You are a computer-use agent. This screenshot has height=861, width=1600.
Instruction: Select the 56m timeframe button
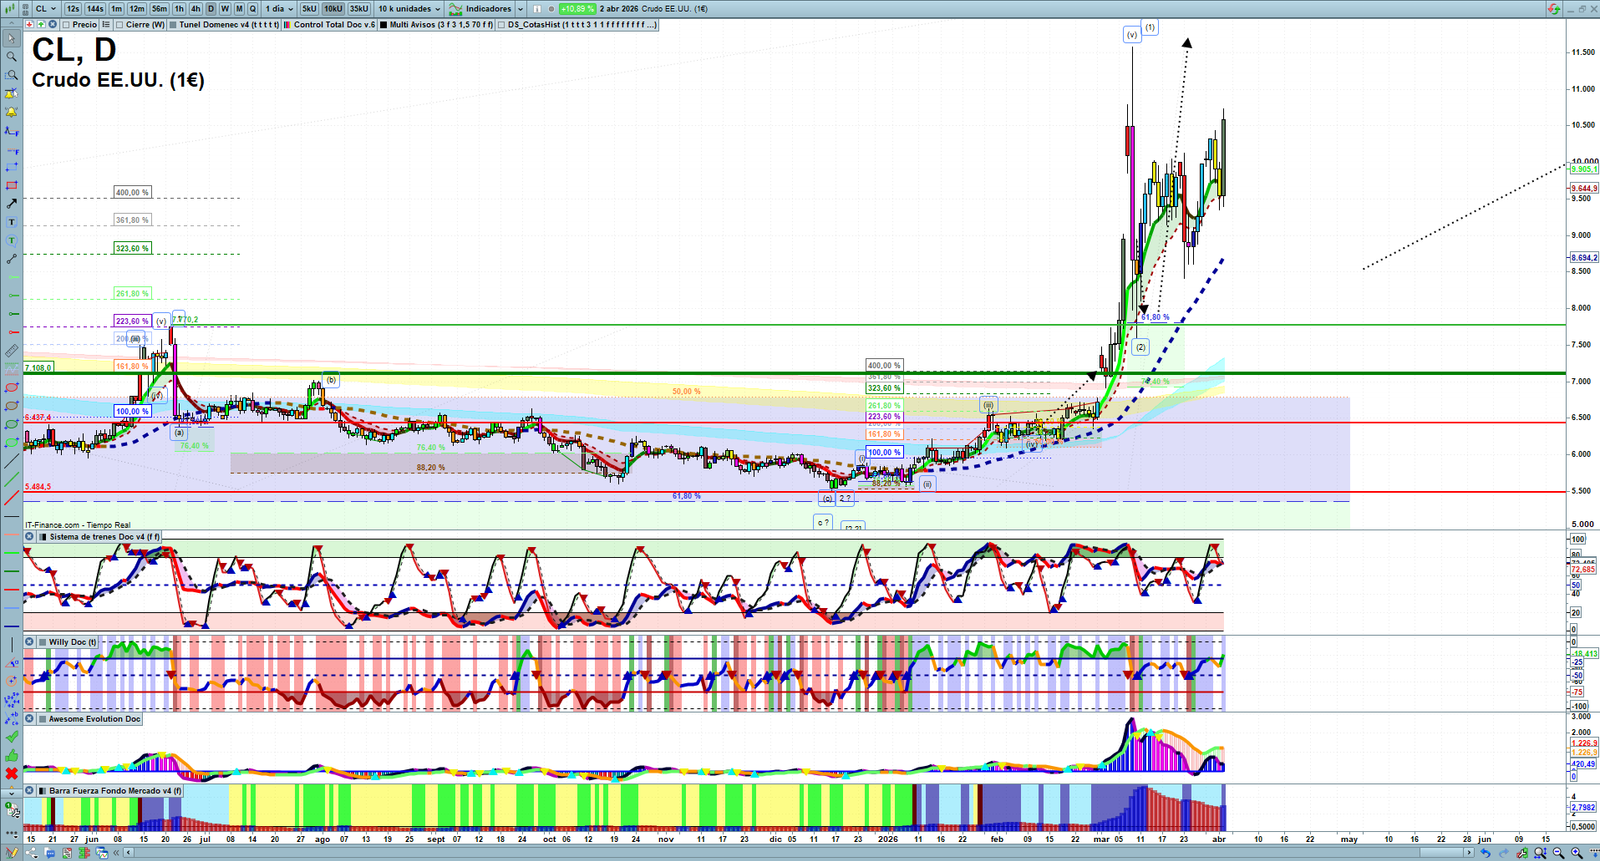159,9
